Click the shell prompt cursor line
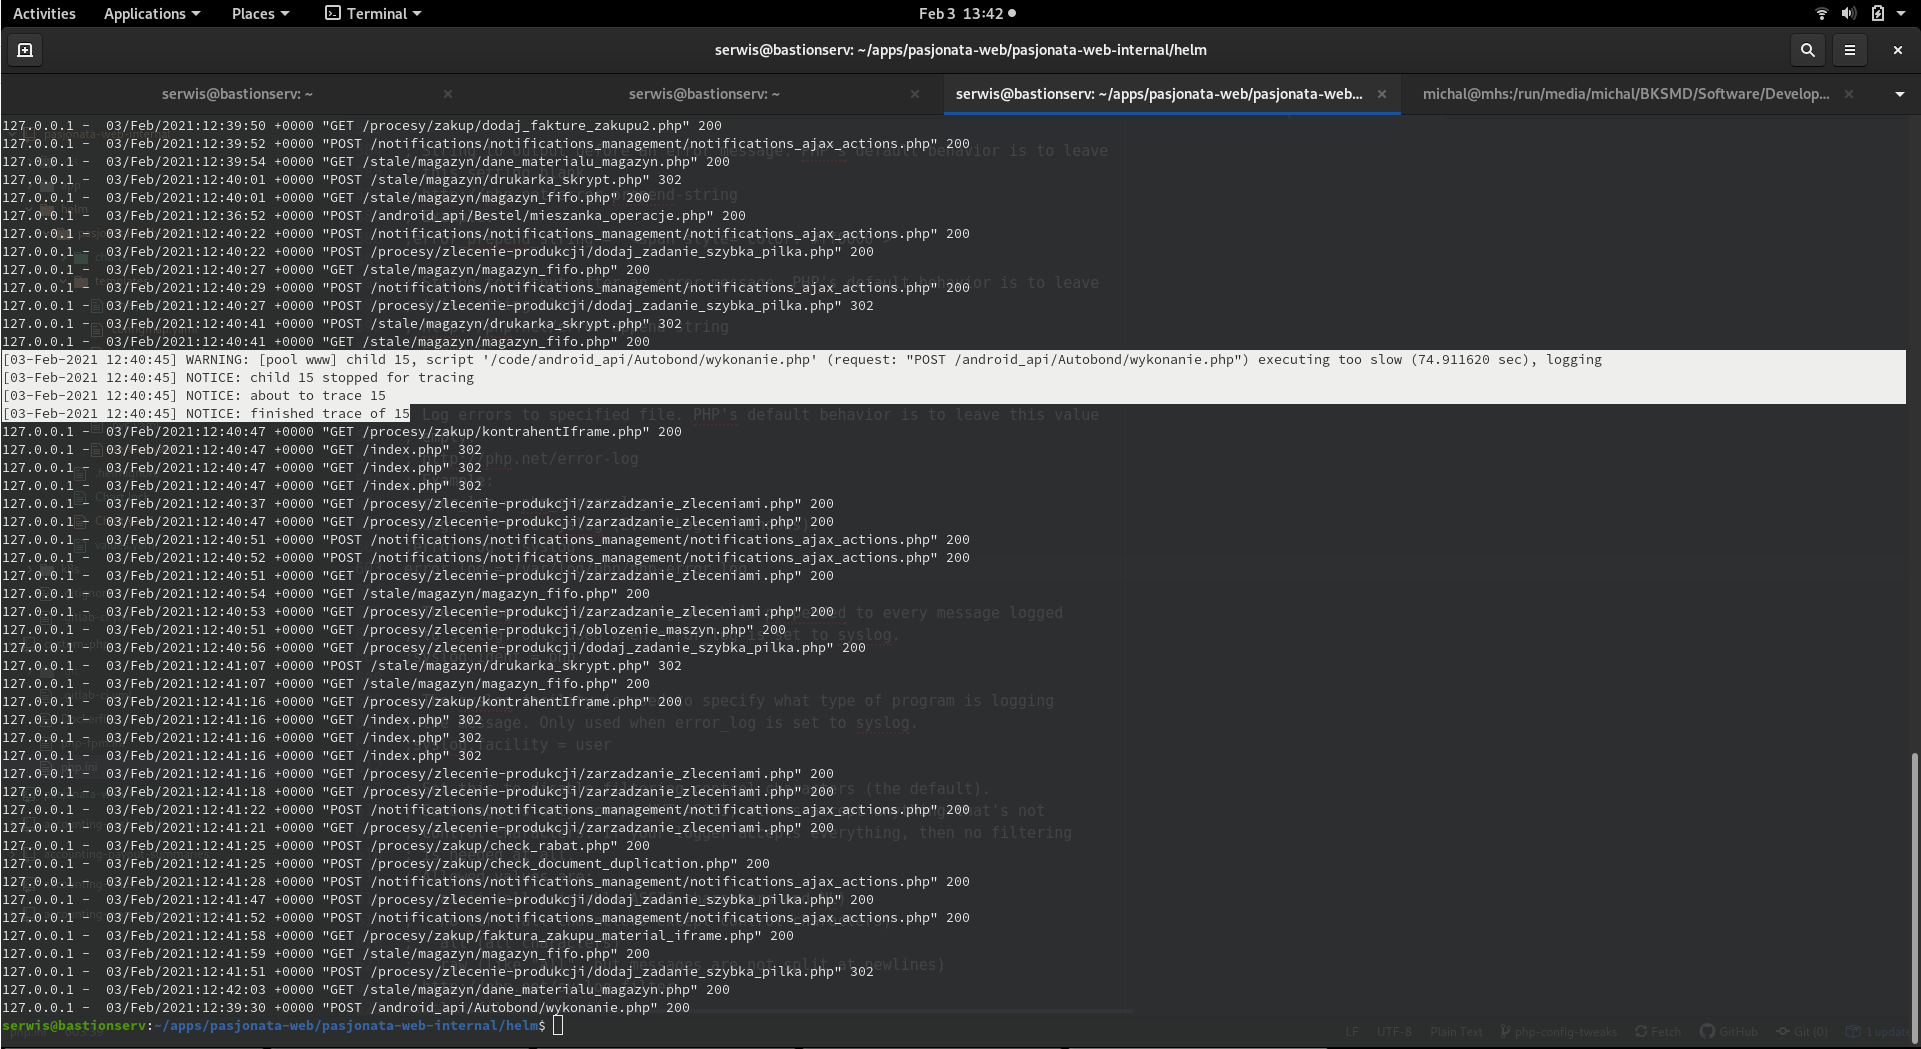 [282, 1026]
